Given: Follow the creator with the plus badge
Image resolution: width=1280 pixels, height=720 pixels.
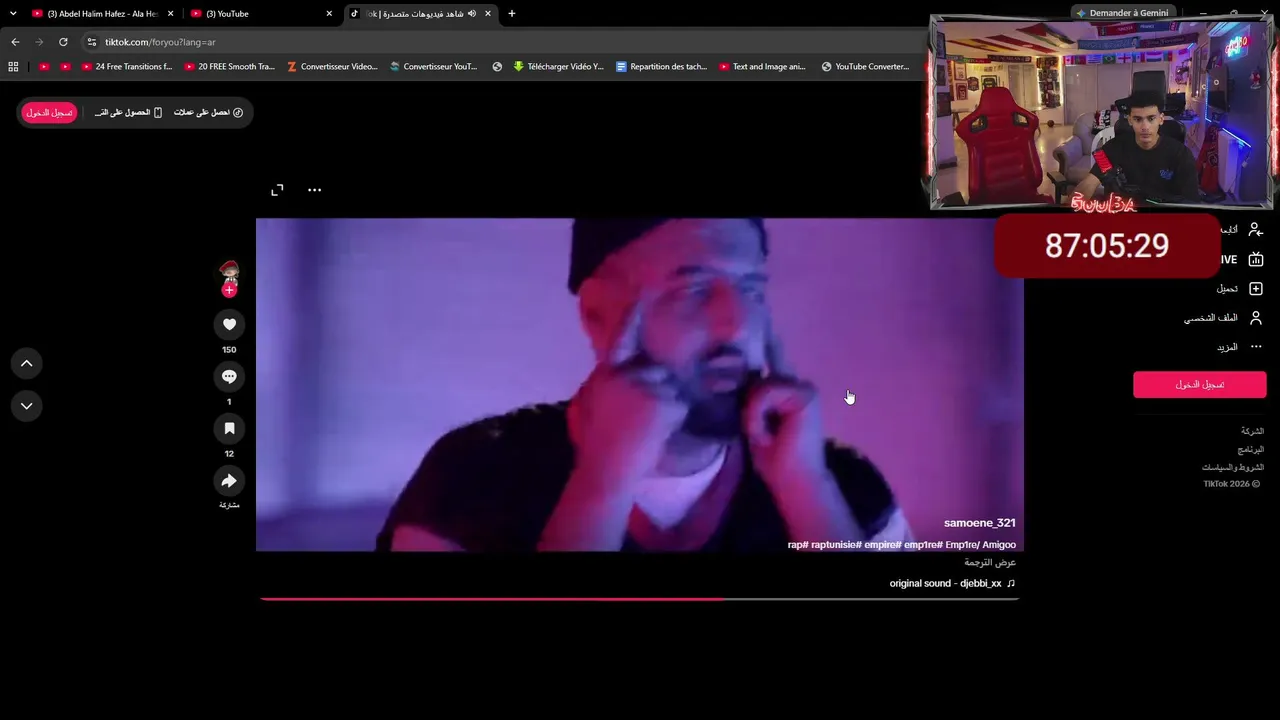Looking at the screenshot, I should 229,290.
